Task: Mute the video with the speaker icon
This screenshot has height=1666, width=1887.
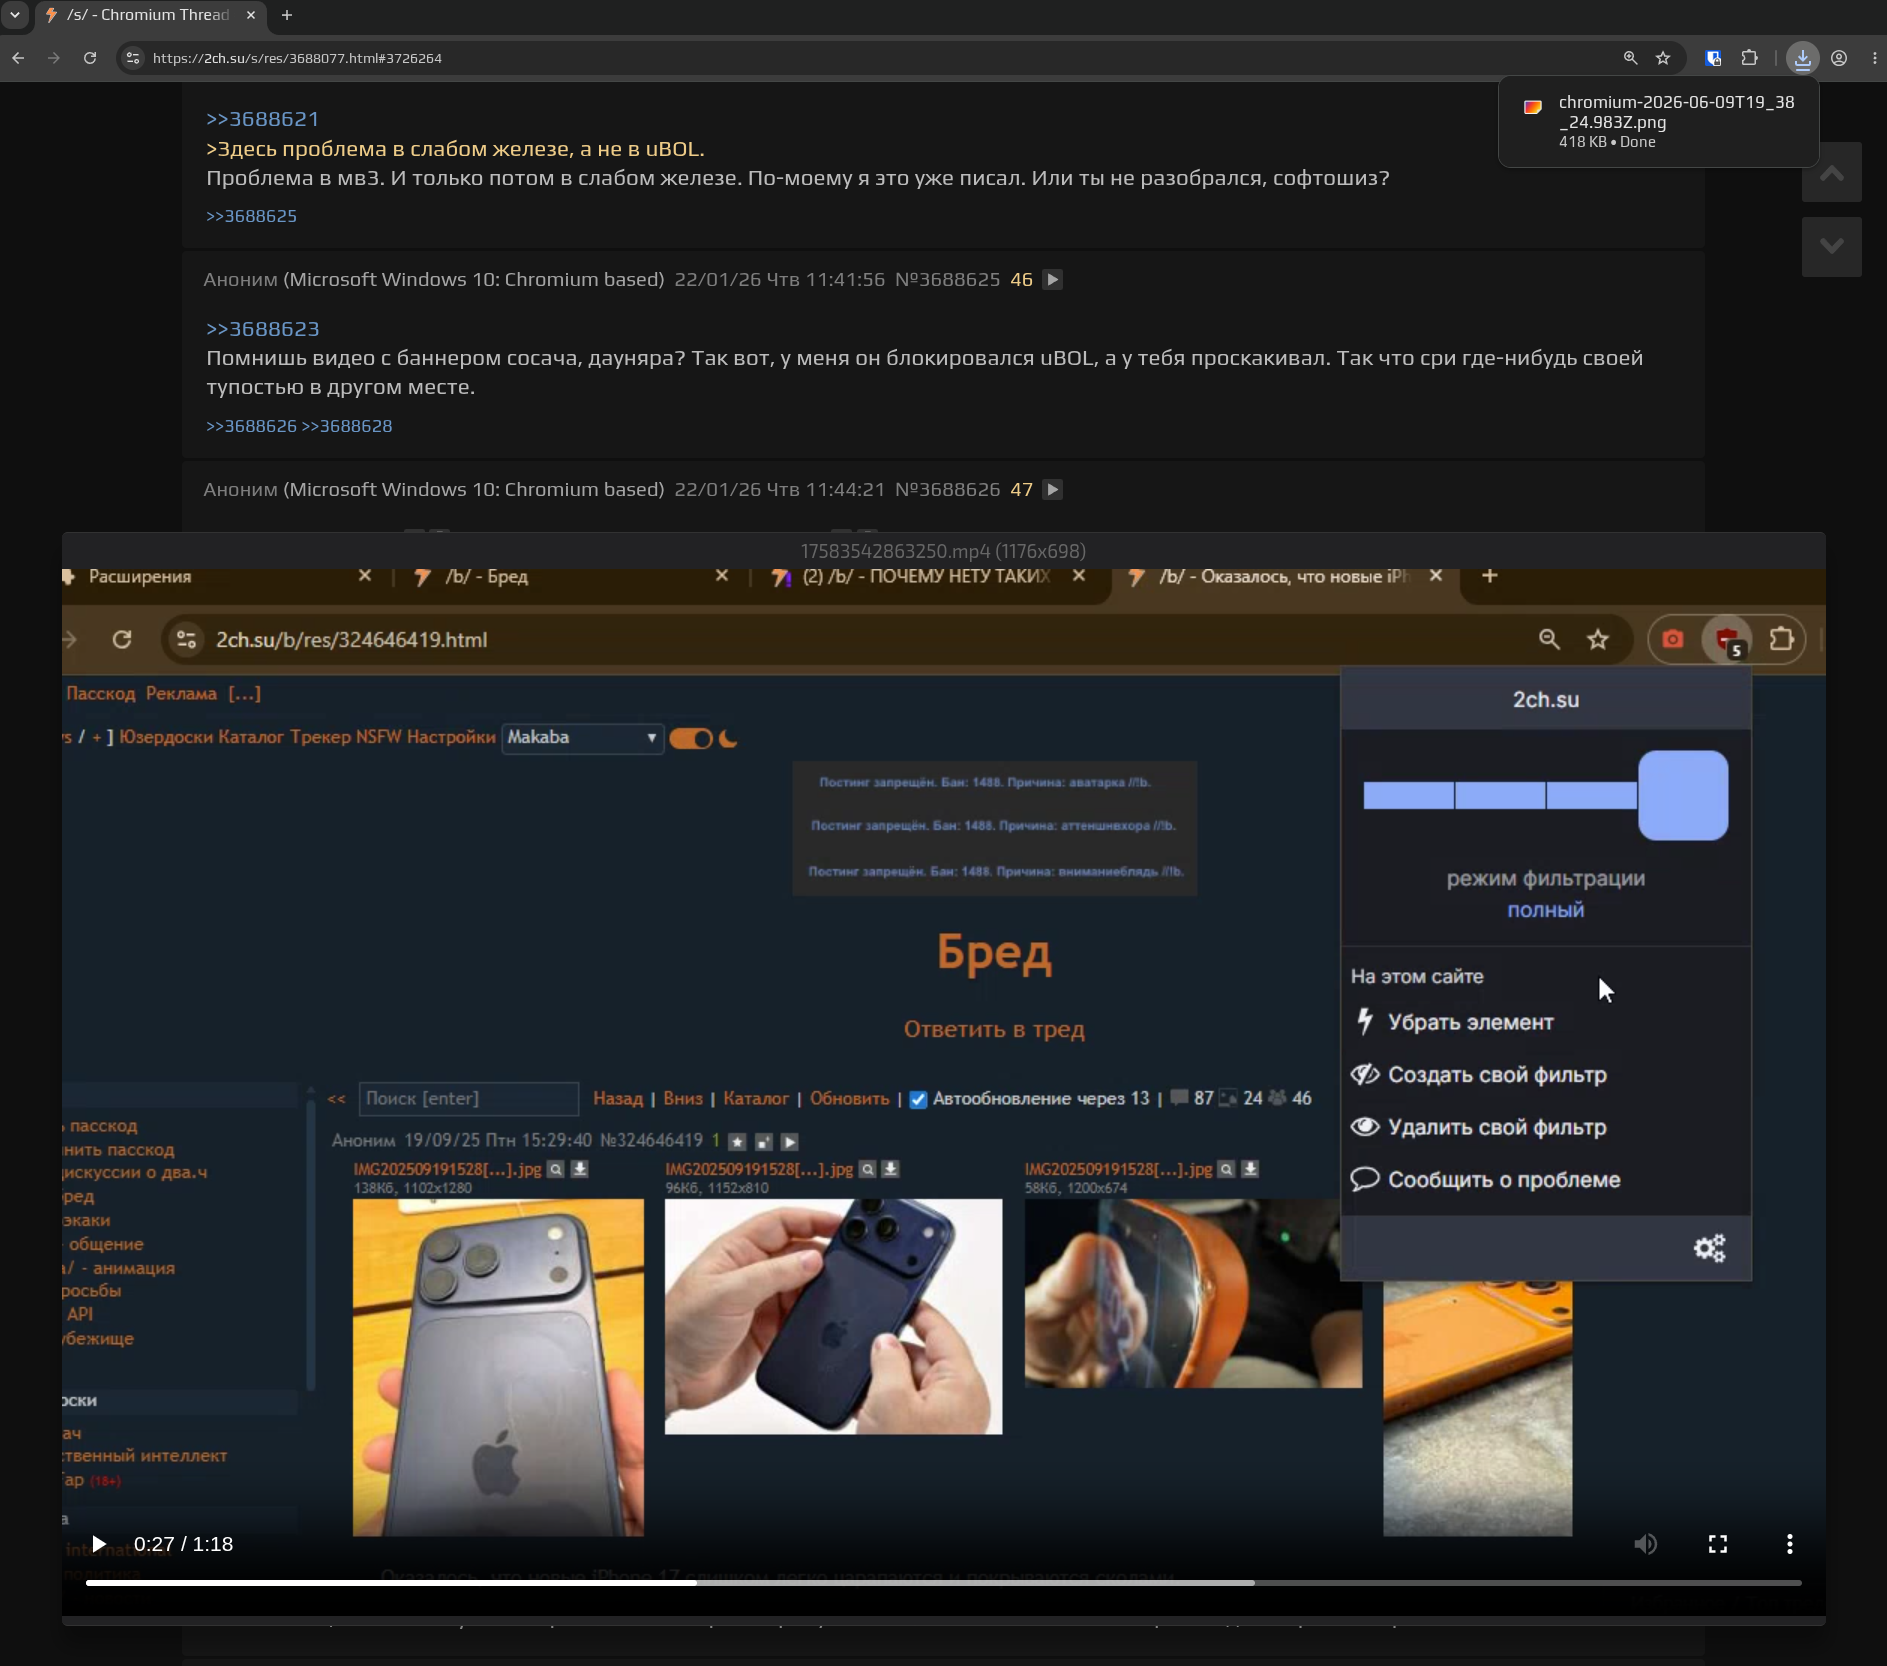Action: pos(1645,1544)
